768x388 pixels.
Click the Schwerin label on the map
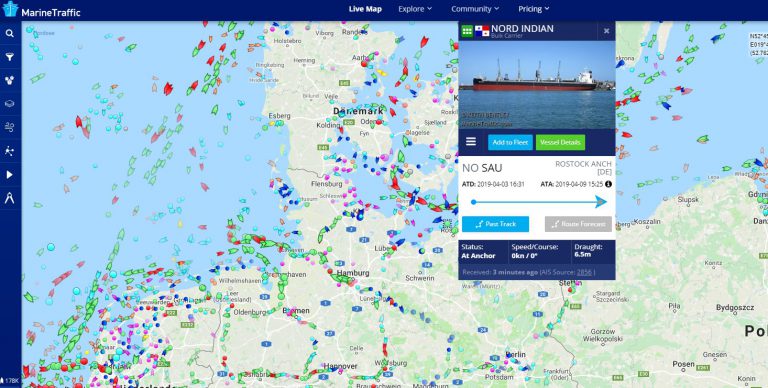[420, 278]
